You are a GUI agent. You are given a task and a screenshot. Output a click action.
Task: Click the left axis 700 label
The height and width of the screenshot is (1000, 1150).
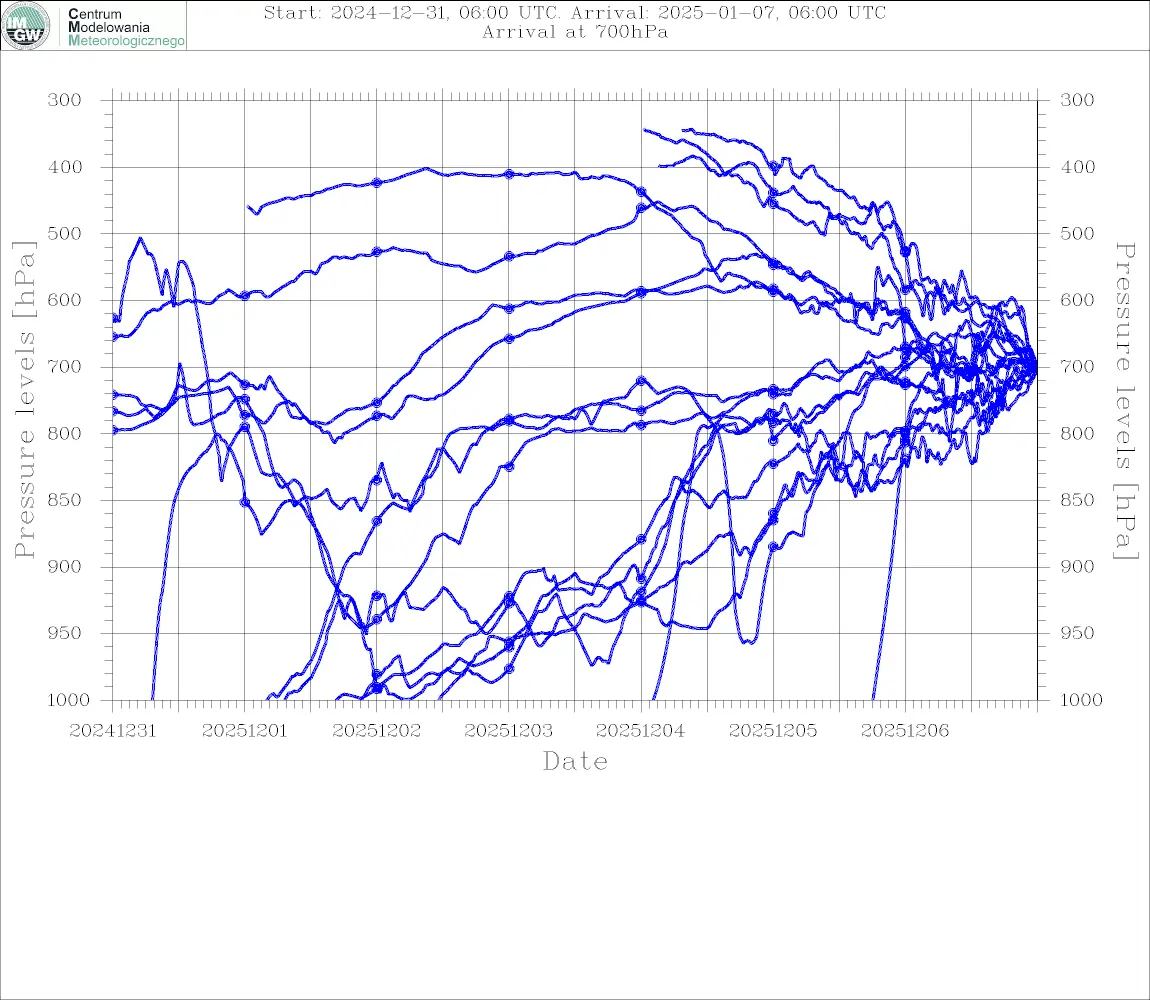[65, 367]
